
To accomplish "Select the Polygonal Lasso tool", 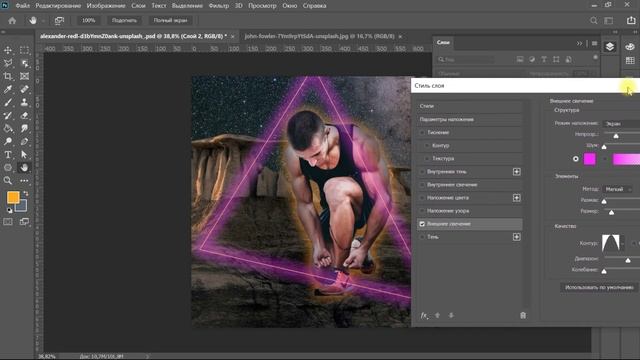I will pyautogui.click(x=8, y=63).
